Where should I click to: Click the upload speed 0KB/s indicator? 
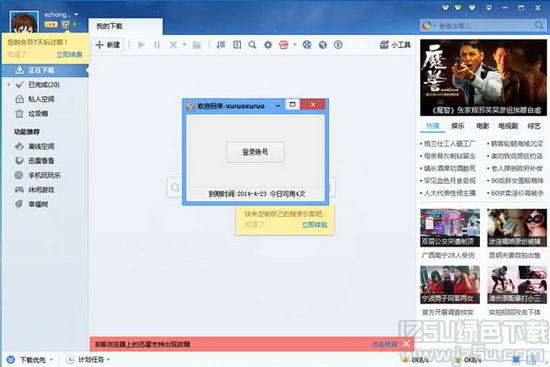pos(468,360)
